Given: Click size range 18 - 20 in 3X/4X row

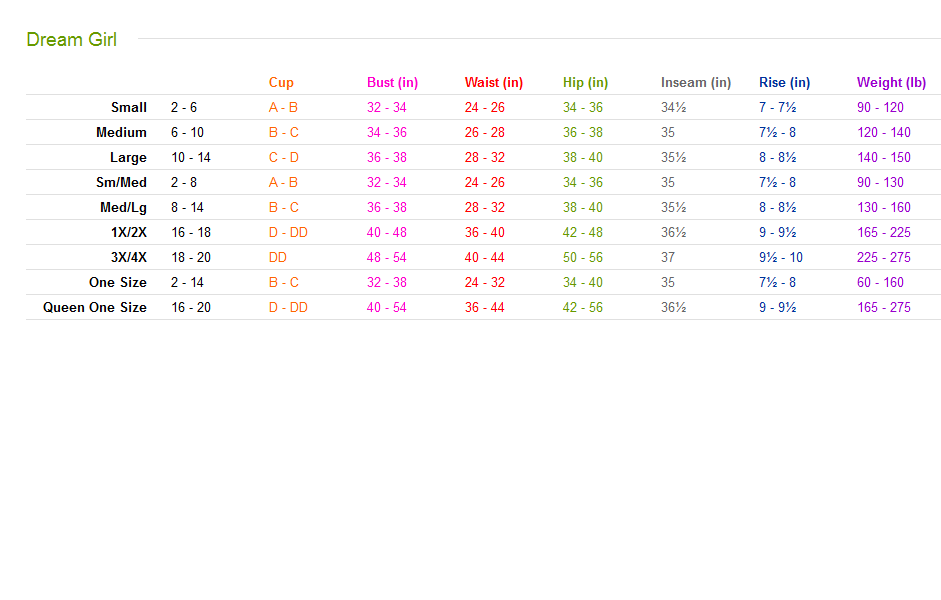Looking at the screenshot, I should click(191, 257).
